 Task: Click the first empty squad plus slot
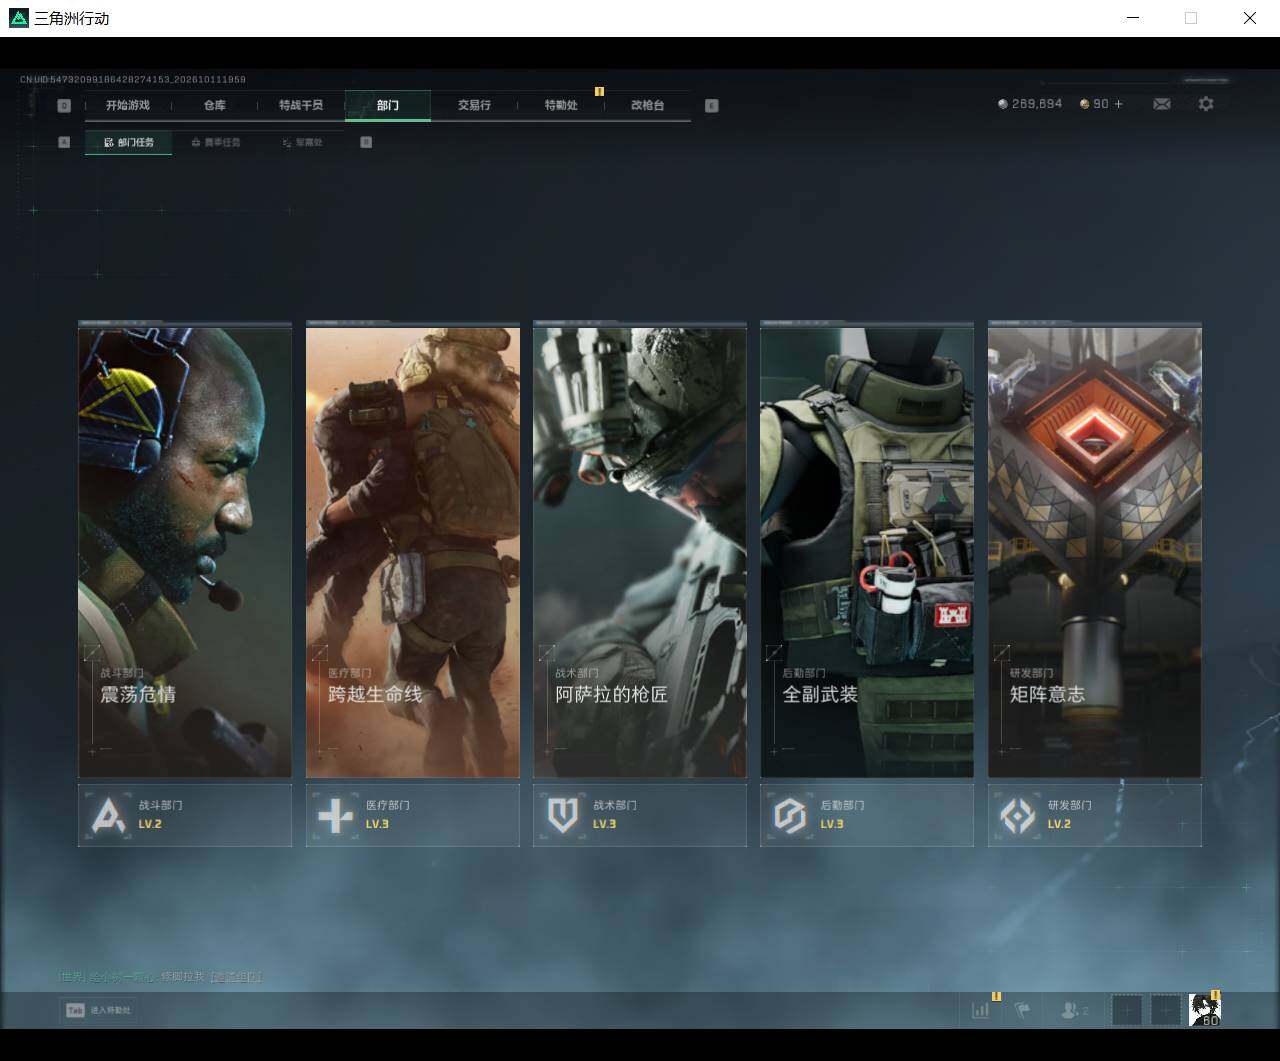[1127, 1010]
